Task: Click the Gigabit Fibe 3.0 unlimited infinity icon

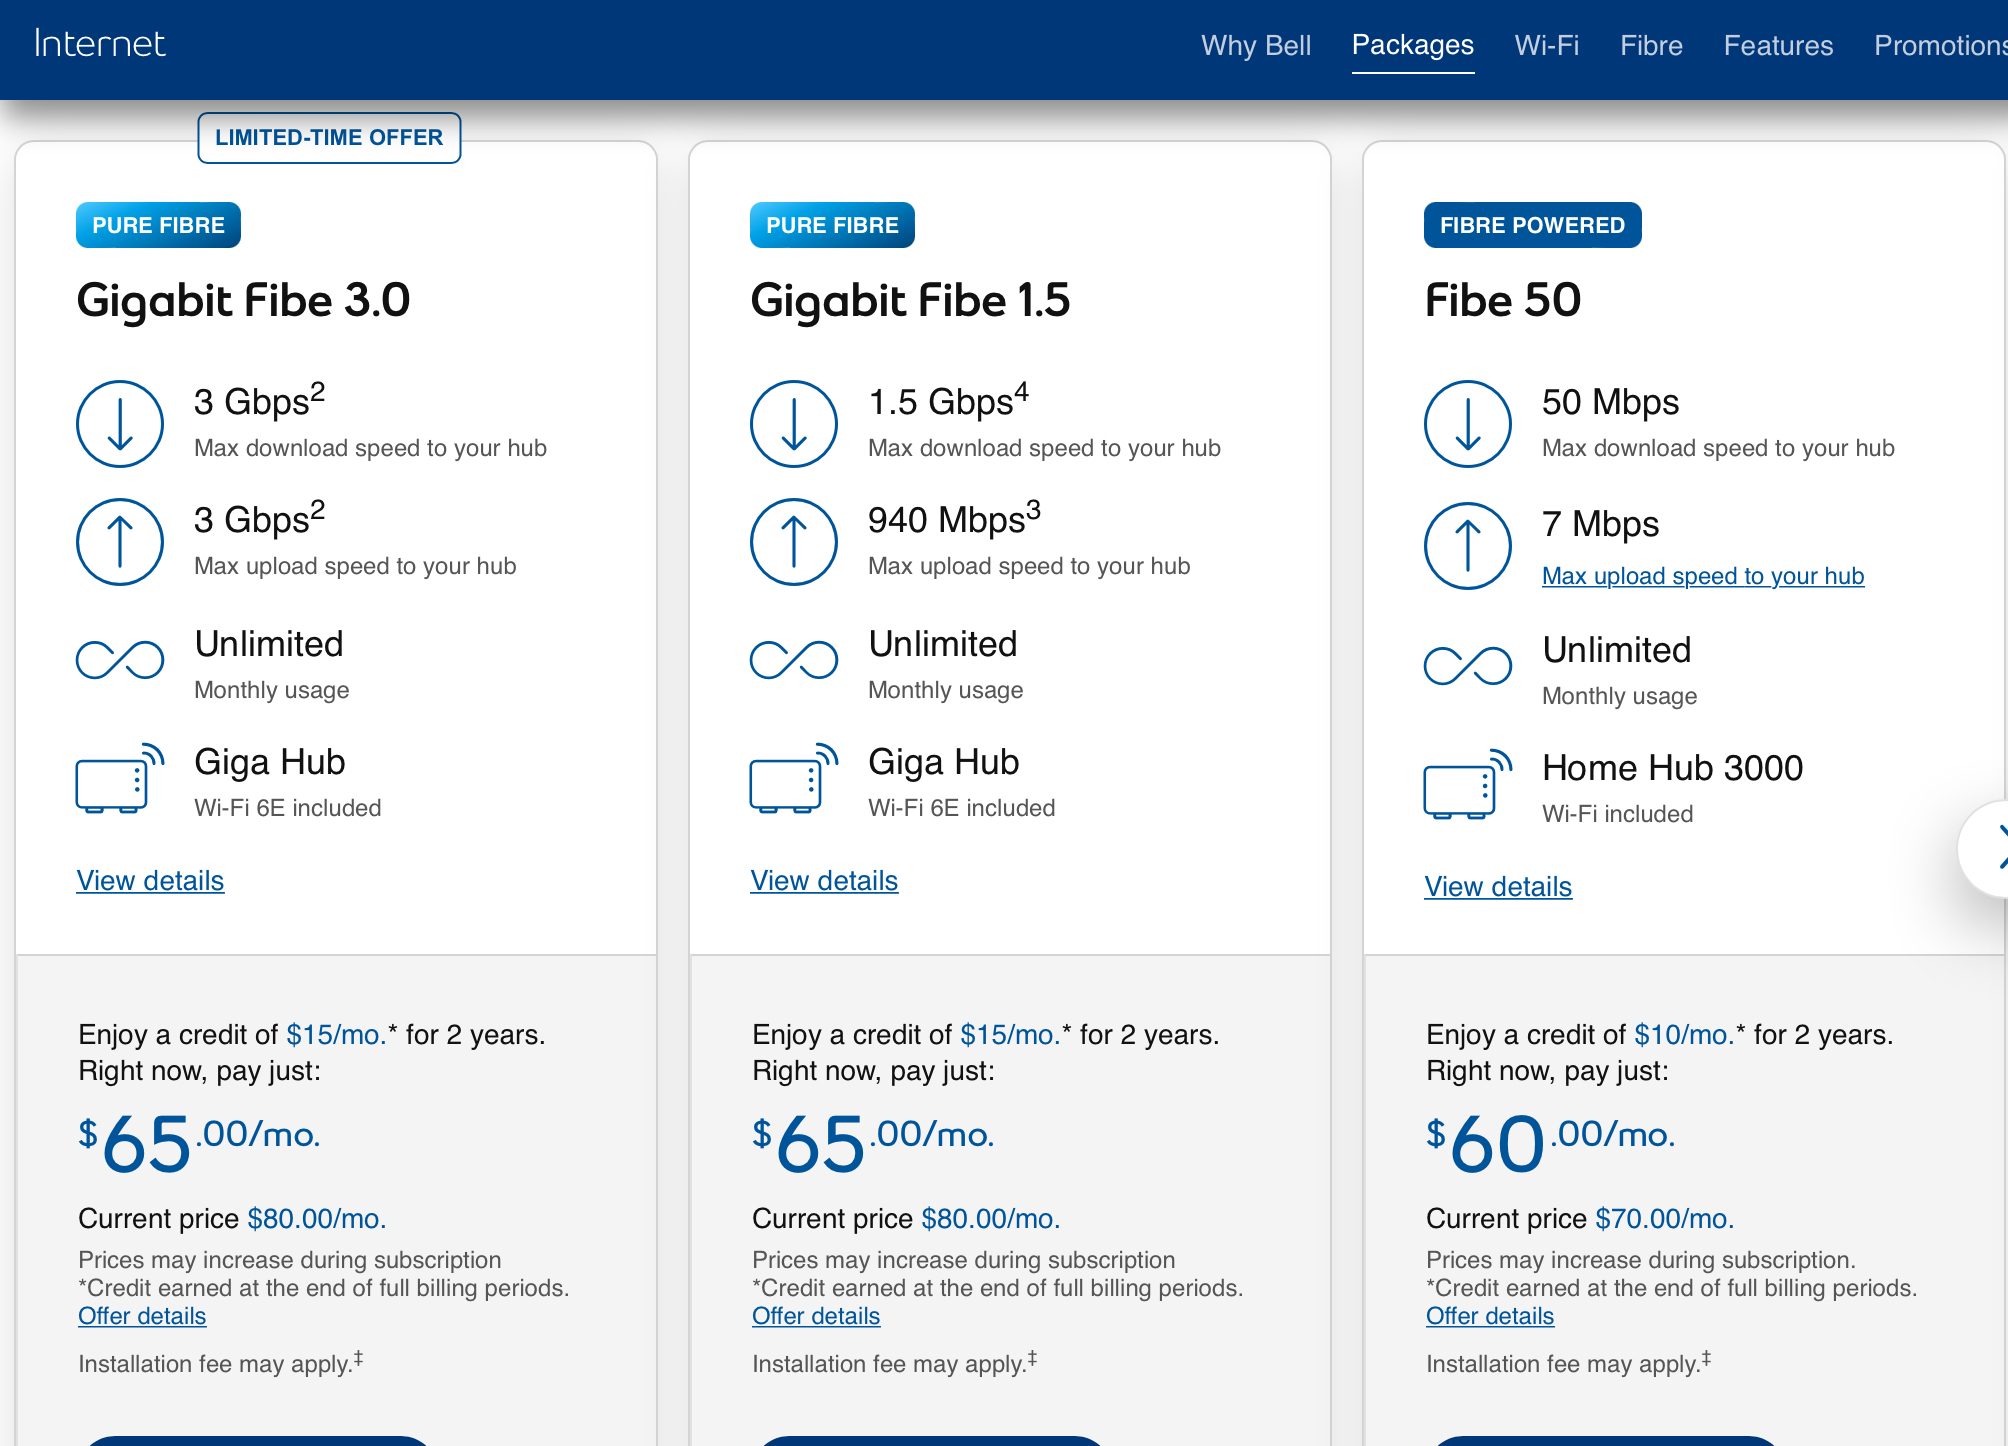Action: (x=120, y=660)
